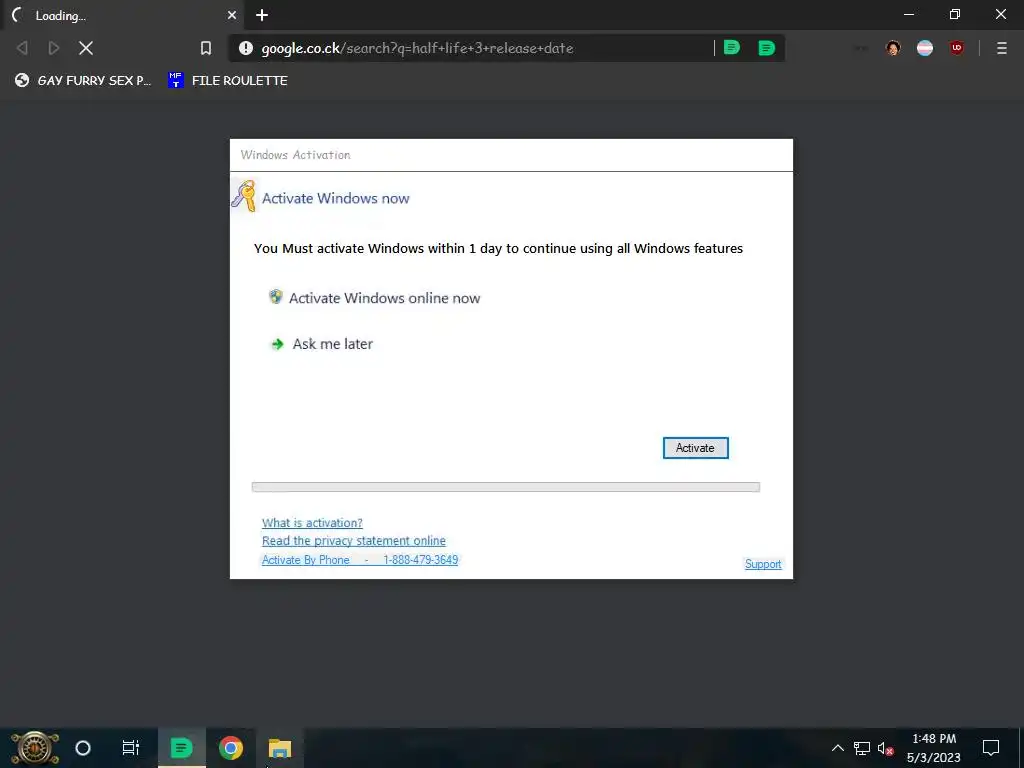
Task: Choose Activate Windows online now
Action: coord(385,298)
